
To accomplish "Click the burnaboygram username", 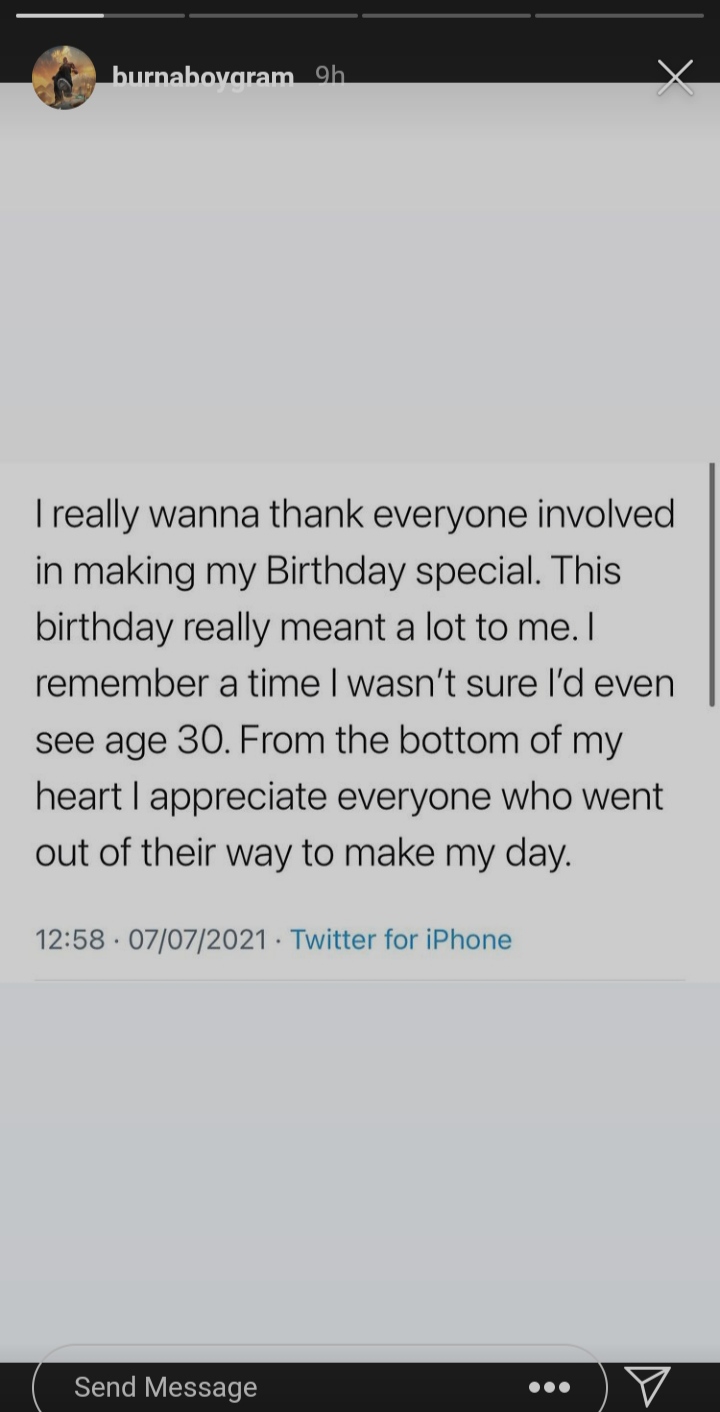I will (203, 77).
